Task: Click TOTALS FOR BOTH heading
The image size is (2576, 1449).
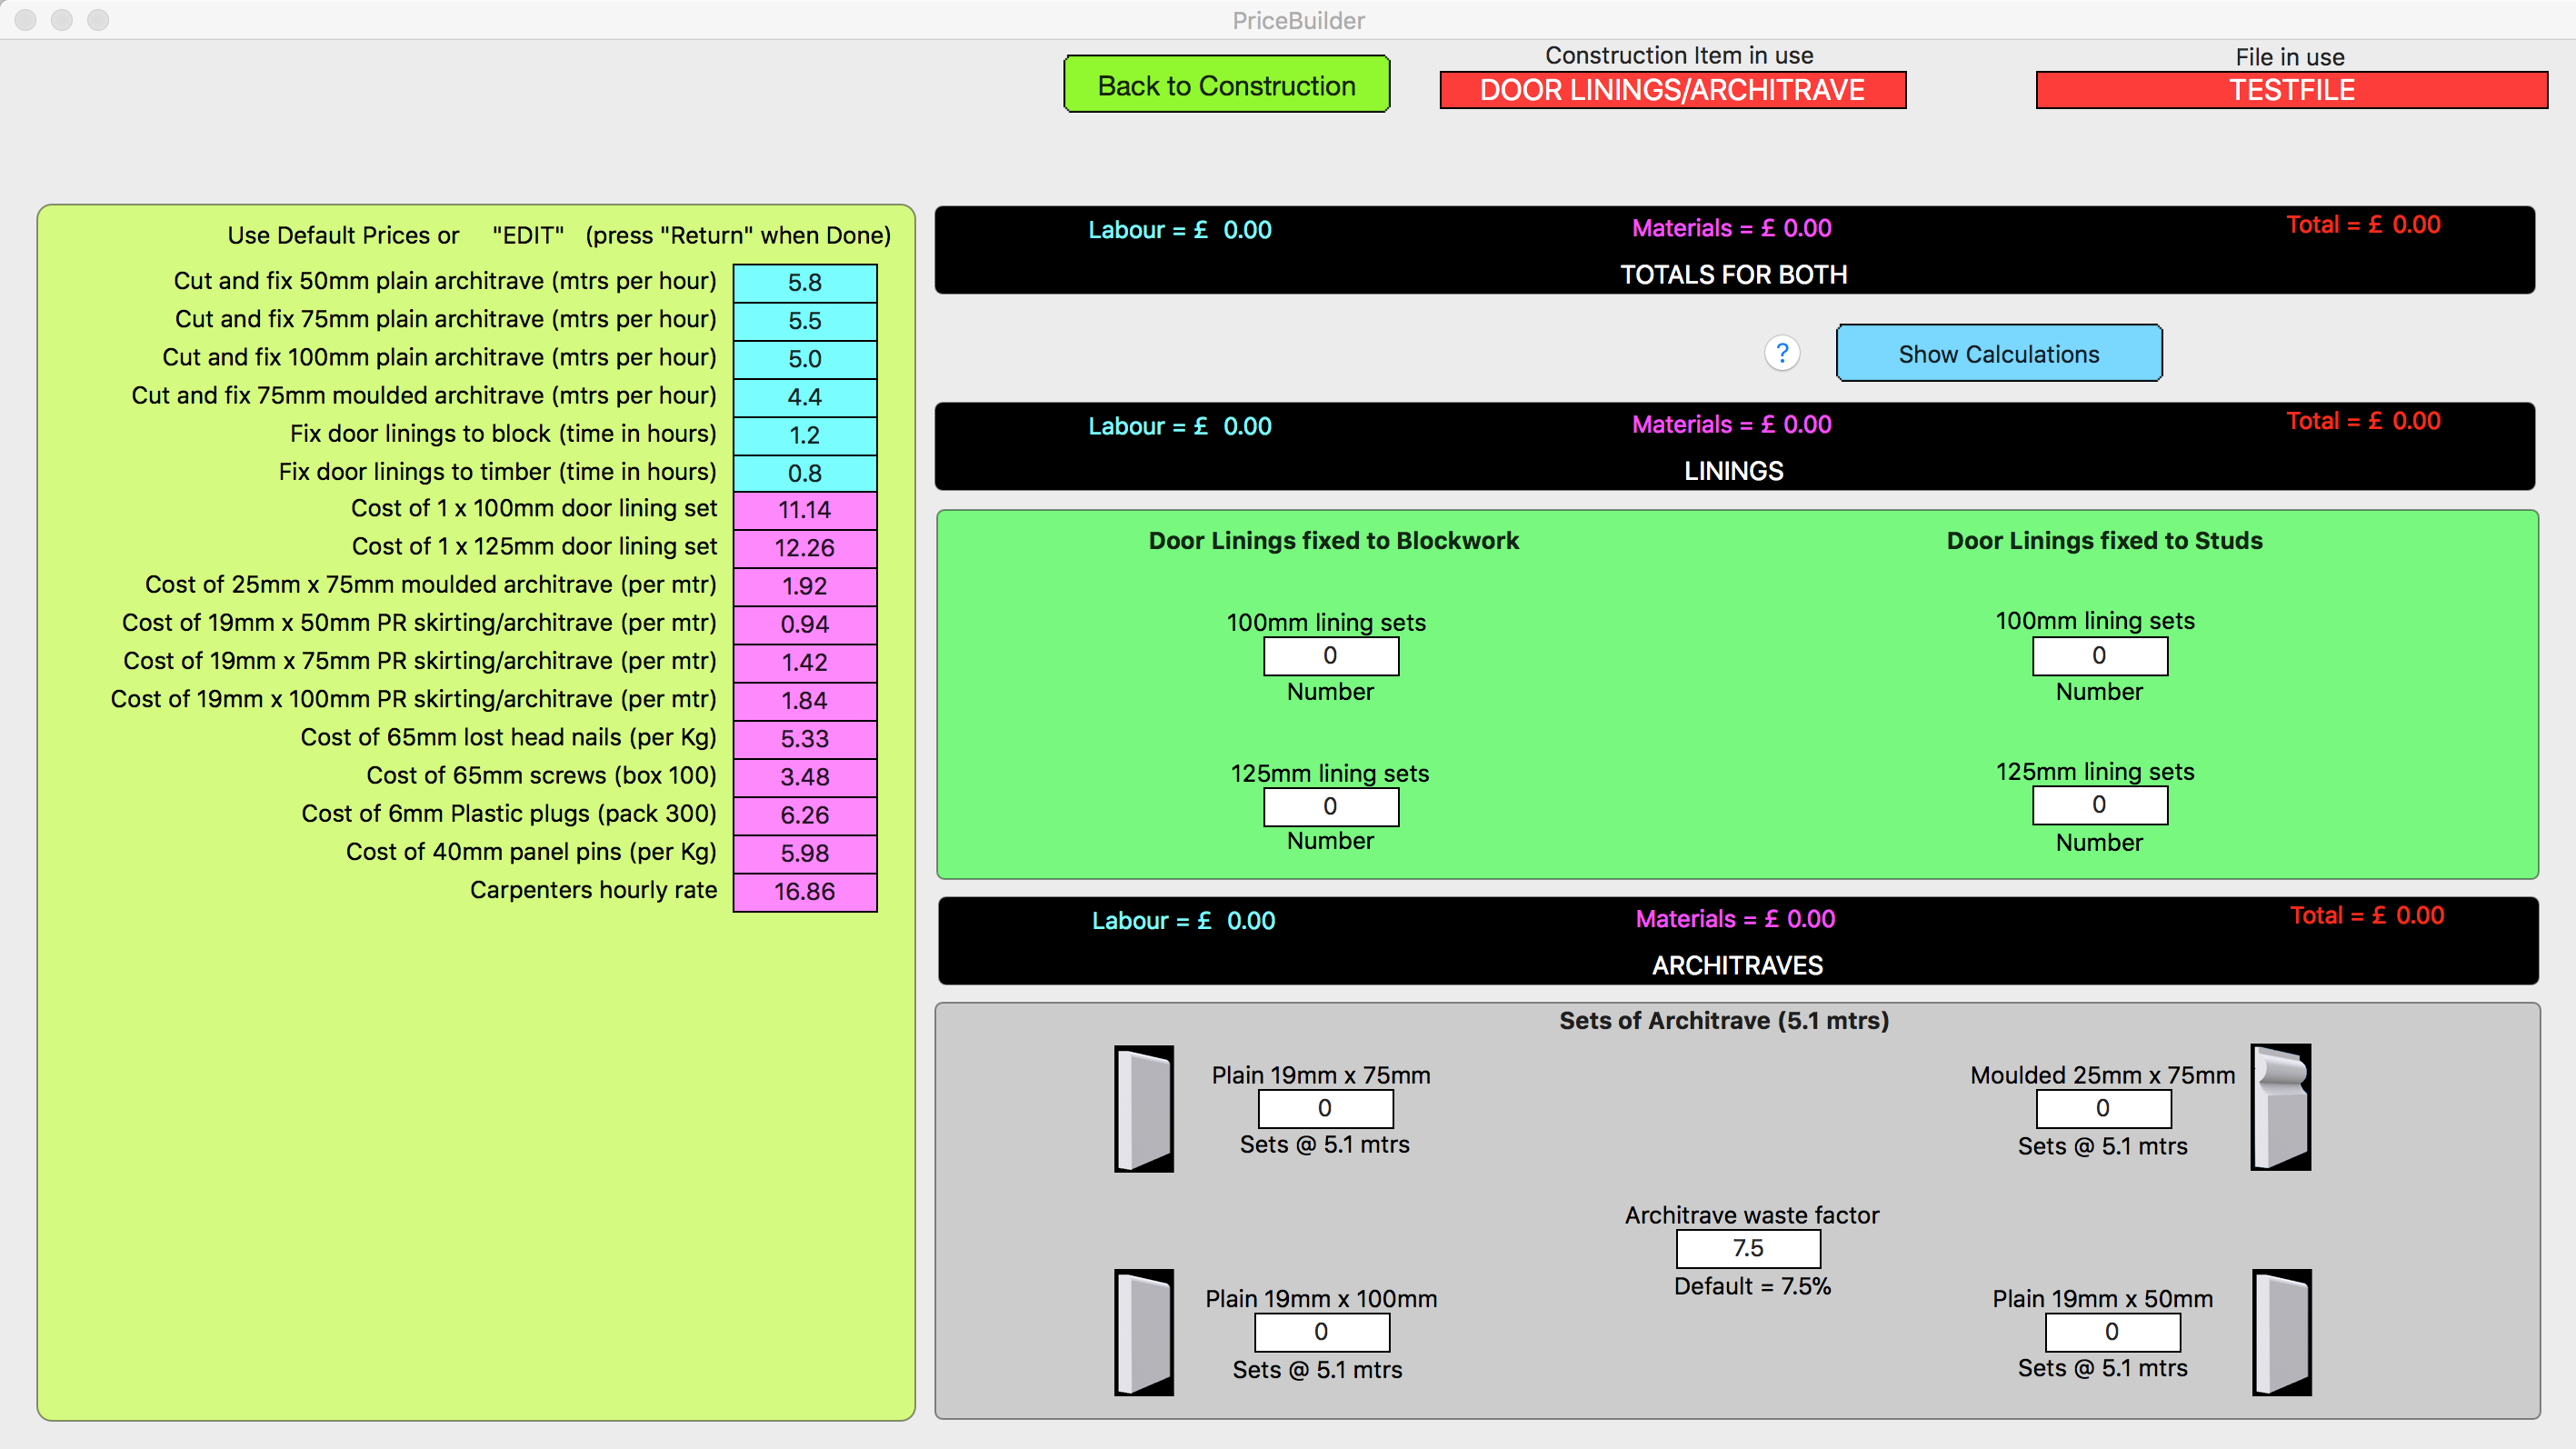Action: click(x=1733, y=274)
